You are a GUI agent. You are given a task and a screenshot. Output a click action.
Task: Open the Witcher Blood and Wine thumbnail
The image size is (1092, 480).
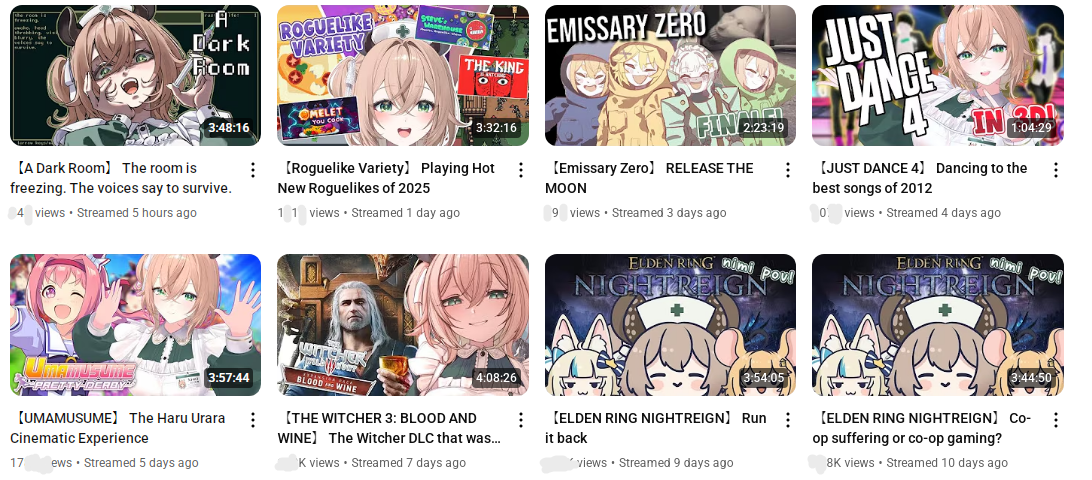click(403, 325)
